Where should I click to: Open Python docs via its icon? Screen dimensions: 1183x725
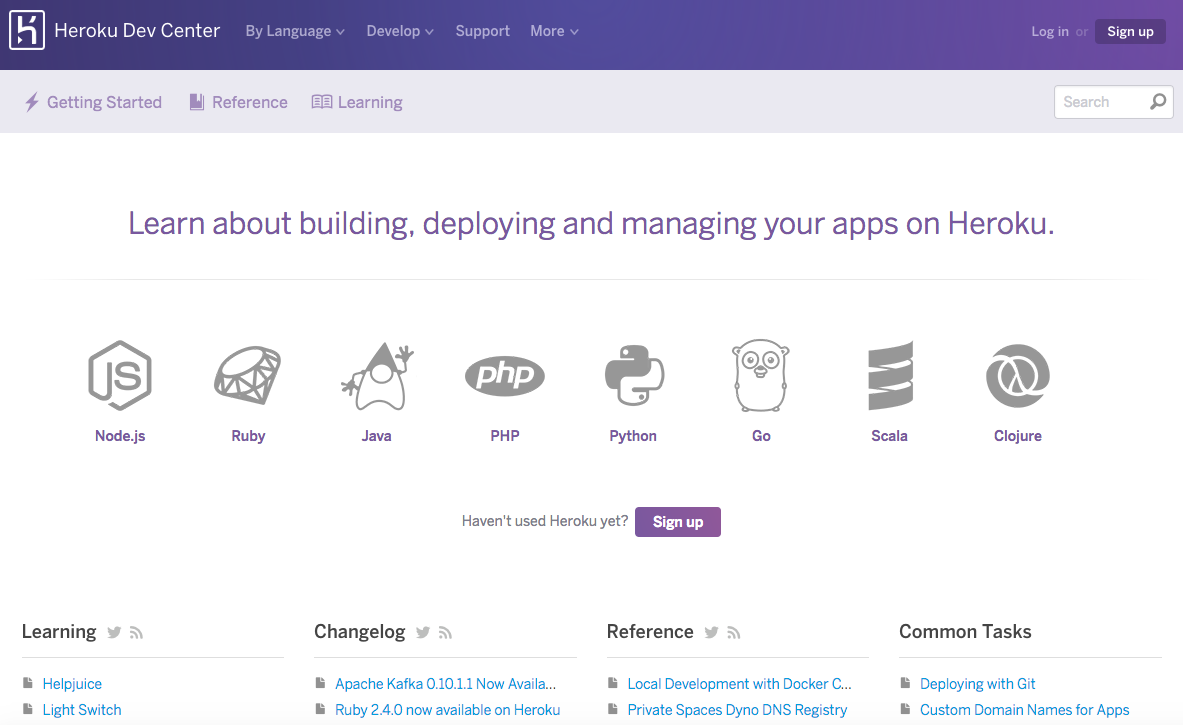click(632, 376)
